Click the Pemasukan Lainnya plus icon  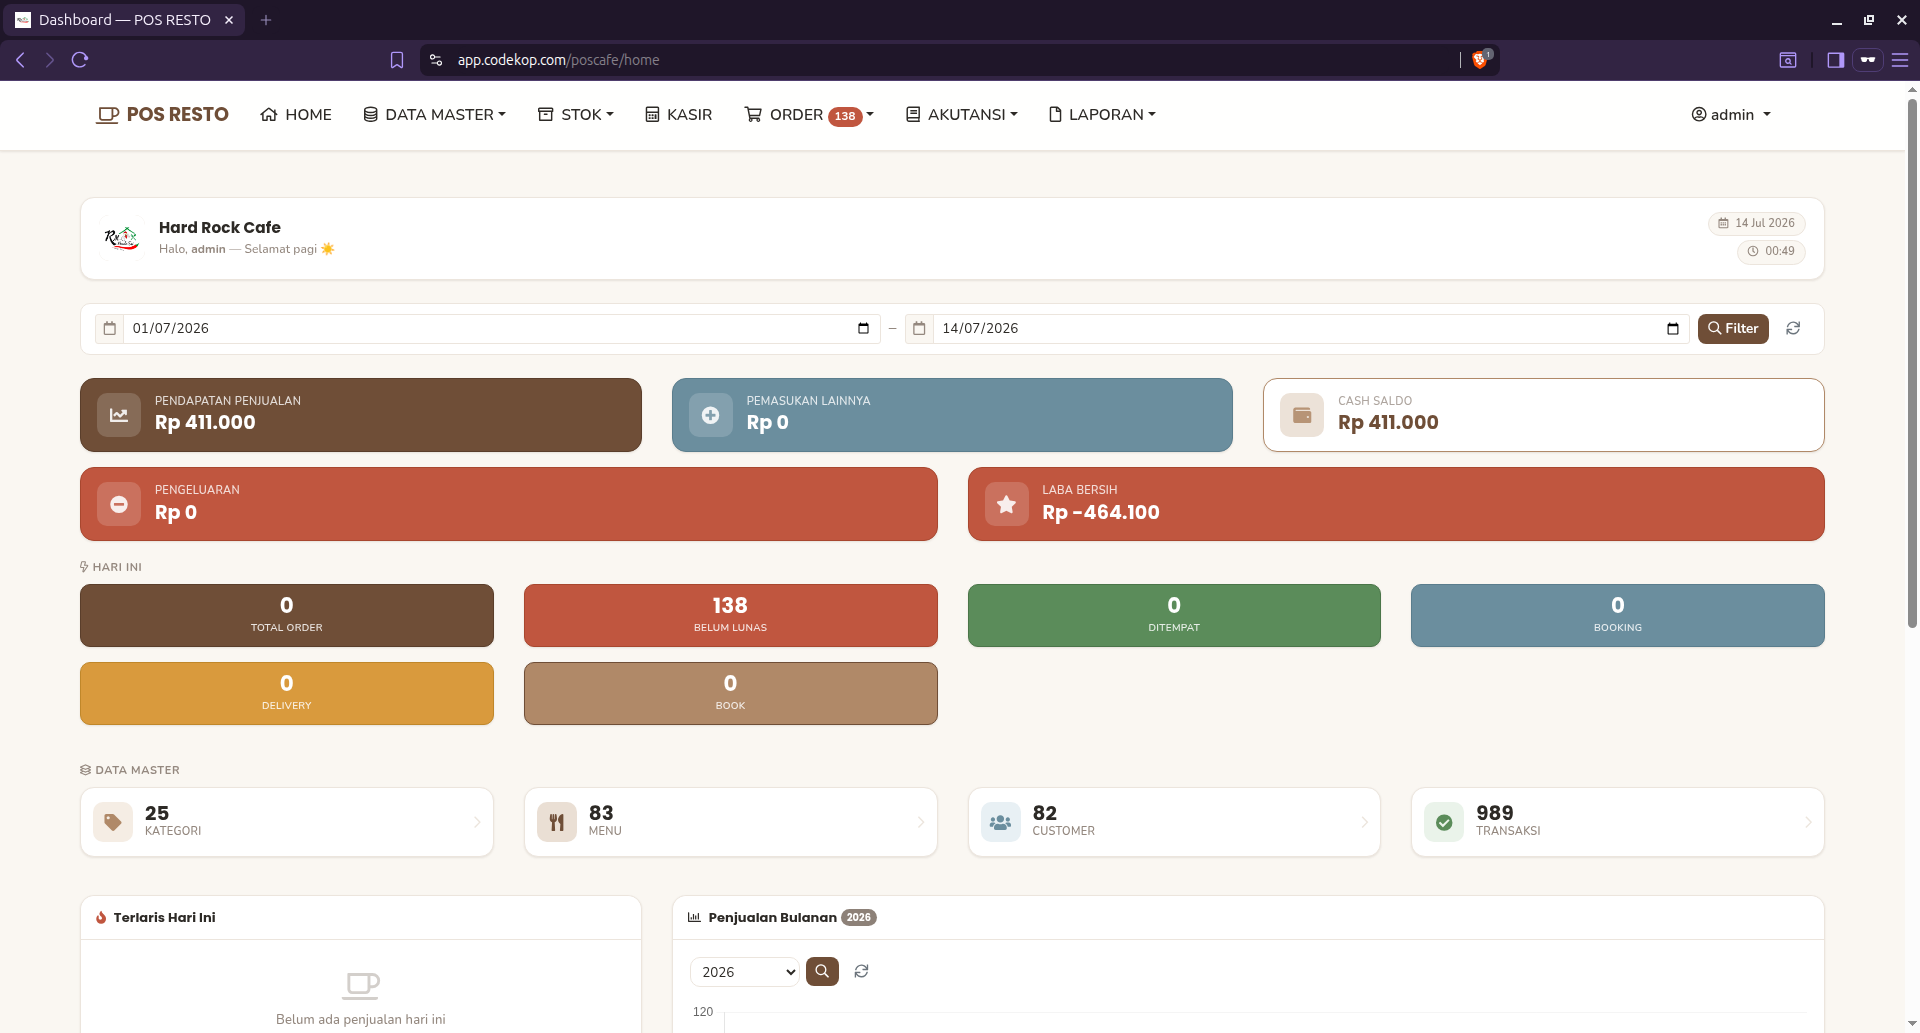(x=711, y=415)
